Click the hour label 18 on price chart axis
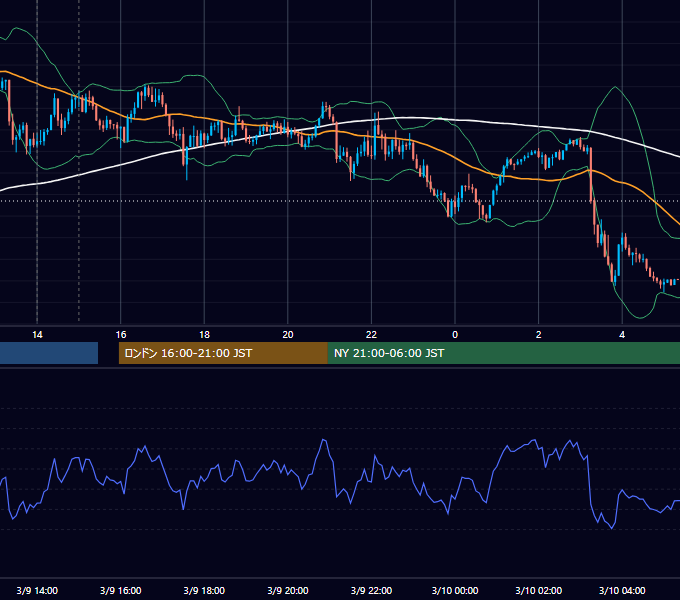The width and height of the screenshot is (680, 600). point(204,335)
